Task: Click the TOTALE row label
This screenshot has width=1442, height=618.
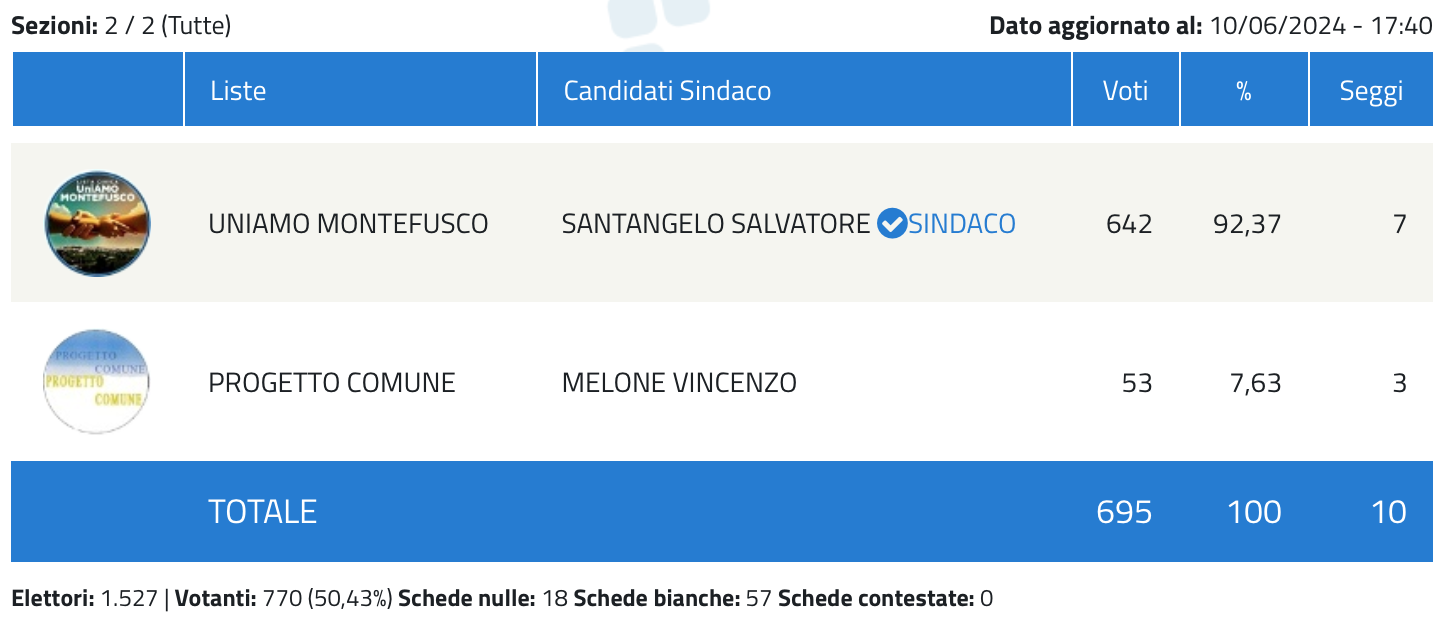Action: coord(262,512)
